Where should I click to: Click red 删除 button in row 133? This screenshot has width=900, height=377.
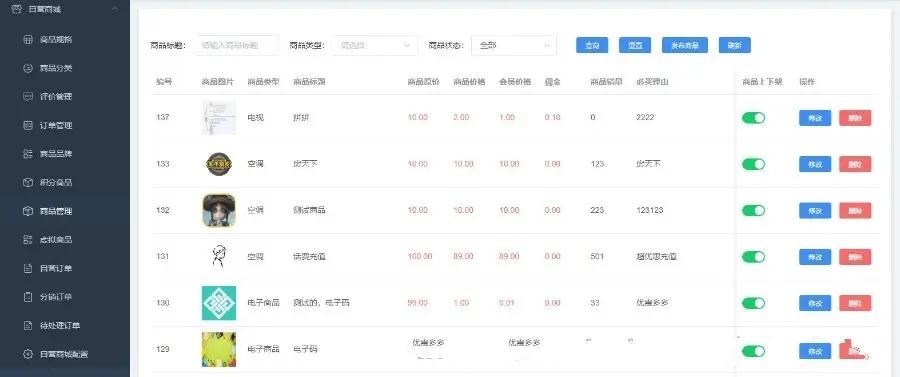(x=855, y=164)
